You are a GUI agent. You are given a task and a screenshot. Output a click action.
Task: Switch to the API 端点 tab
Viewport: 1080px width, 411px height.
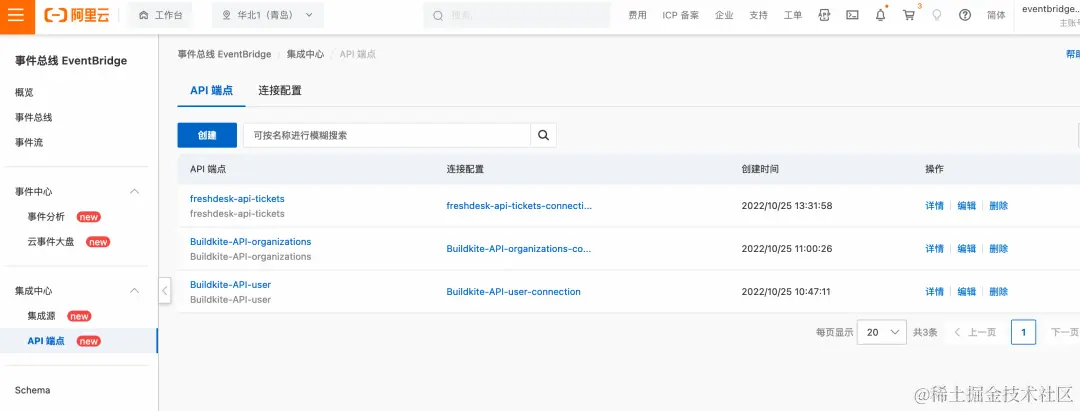[211, 90]
